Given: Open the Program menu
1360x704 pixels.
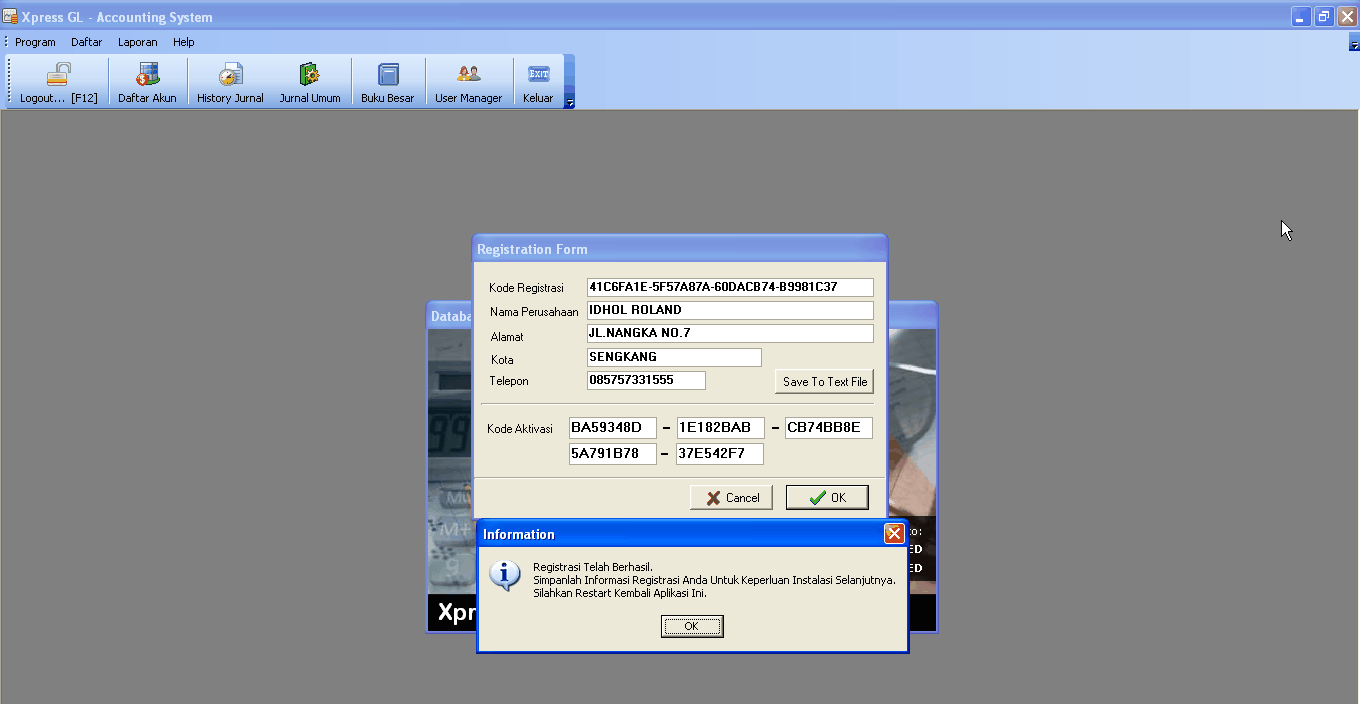Looking at the screenshot, I should 35,42.
